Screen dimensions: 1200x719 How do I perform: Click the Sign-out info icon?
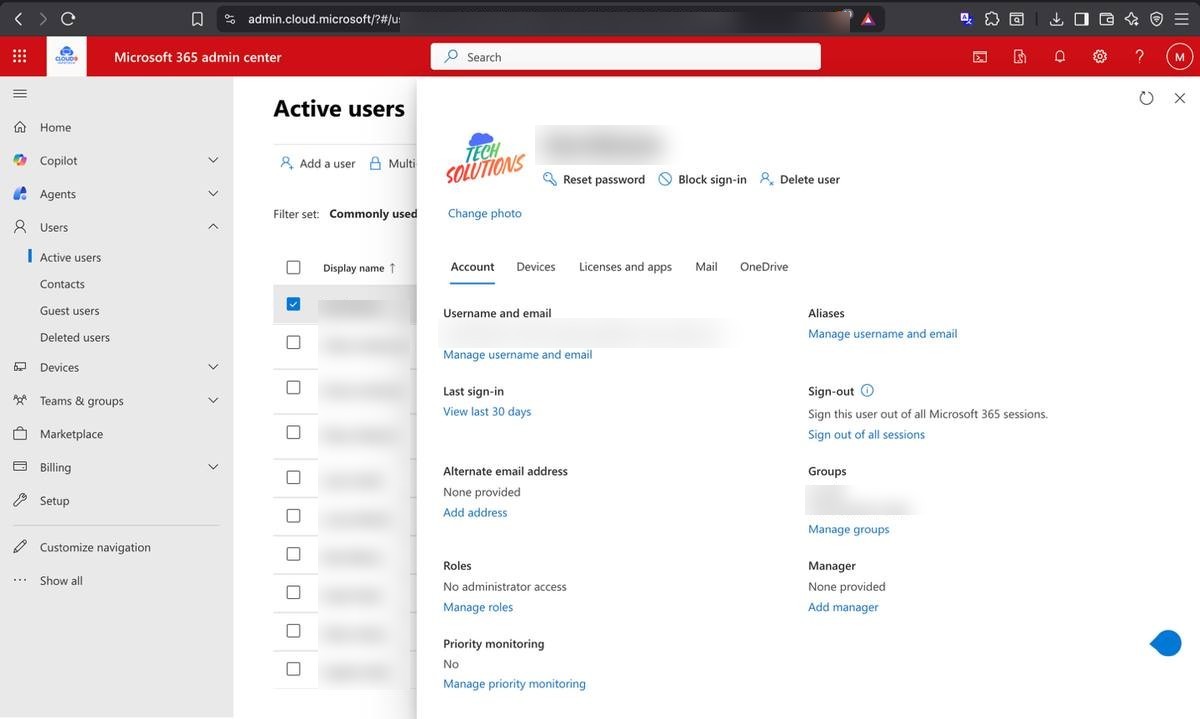867,391
